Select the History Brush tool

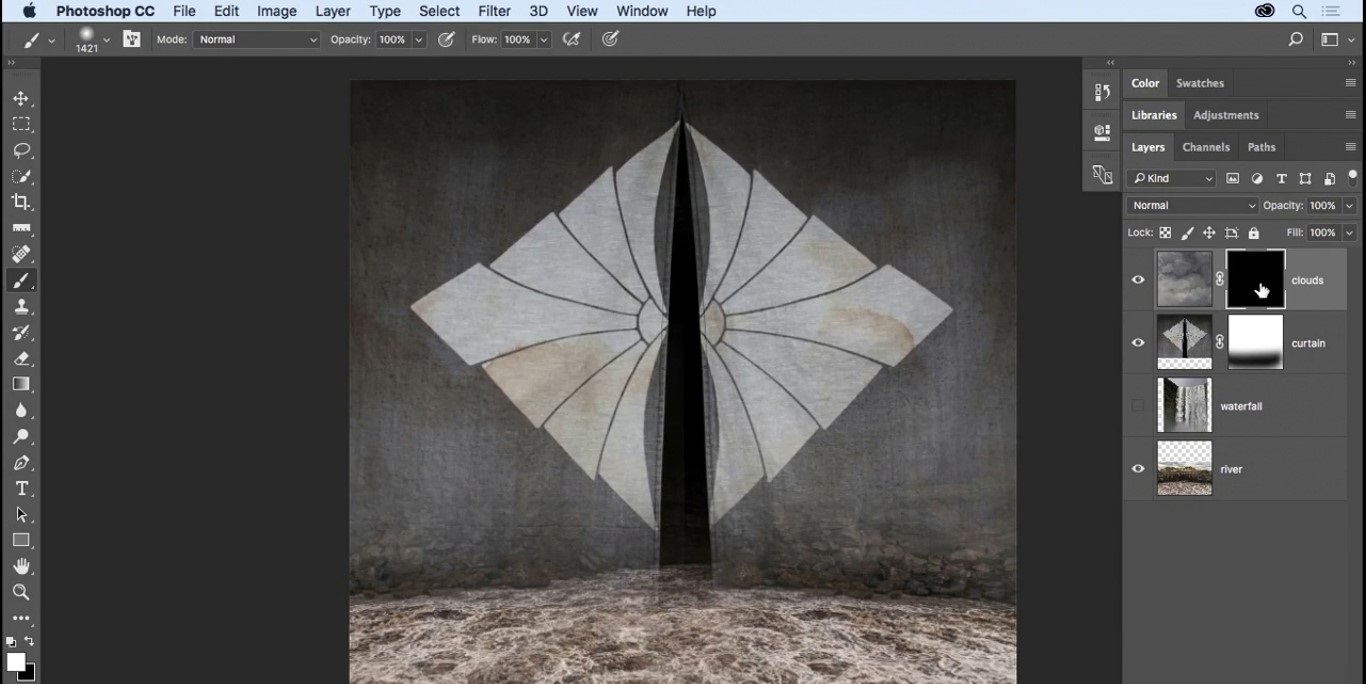coord(21,333)
